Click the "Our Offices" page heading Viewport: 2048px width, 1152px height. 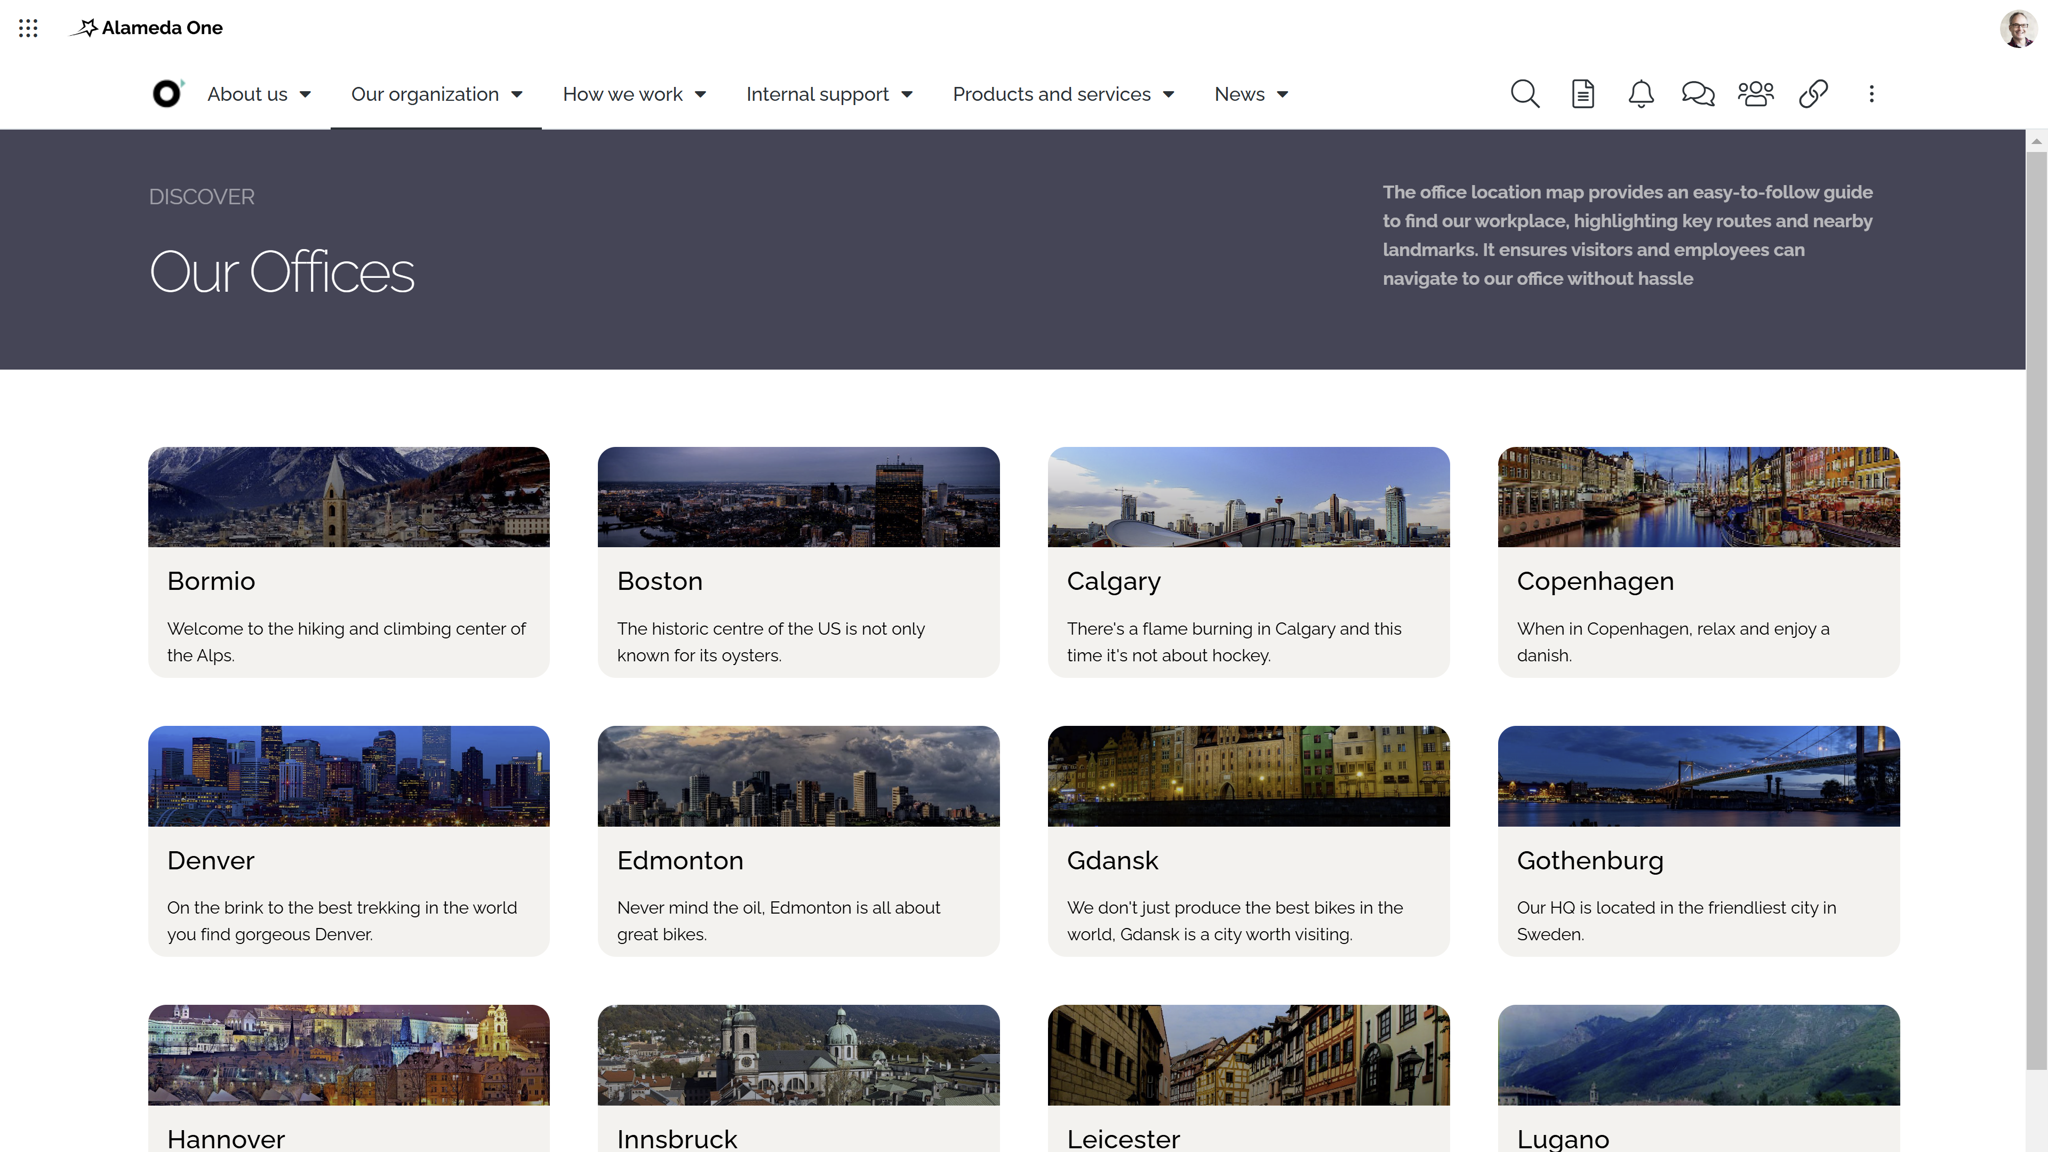[x=281, y=272]
